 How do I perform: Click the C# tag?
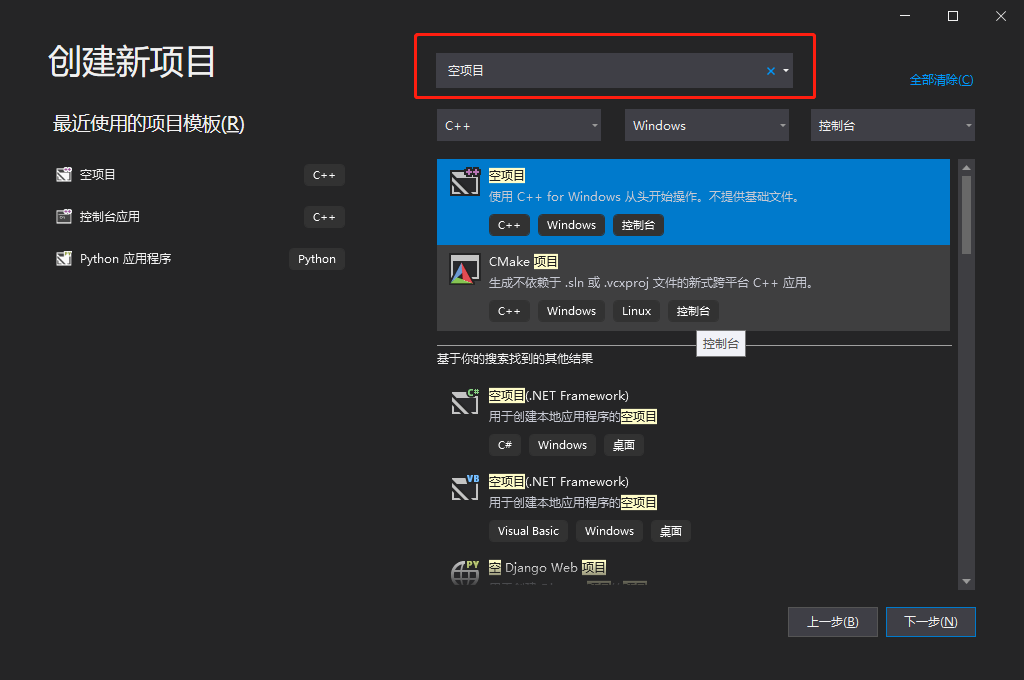[x=505, y=445]
